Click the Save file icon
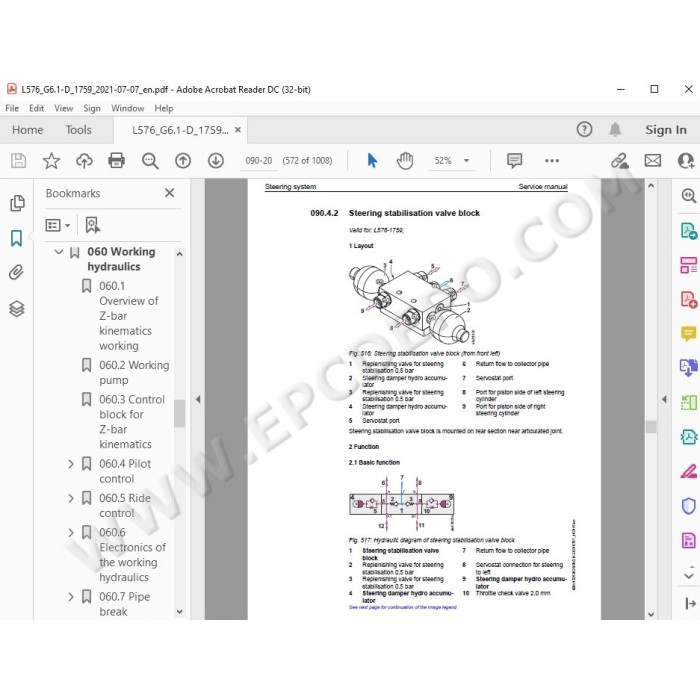The image size is (700, 700). pos(18,161)
